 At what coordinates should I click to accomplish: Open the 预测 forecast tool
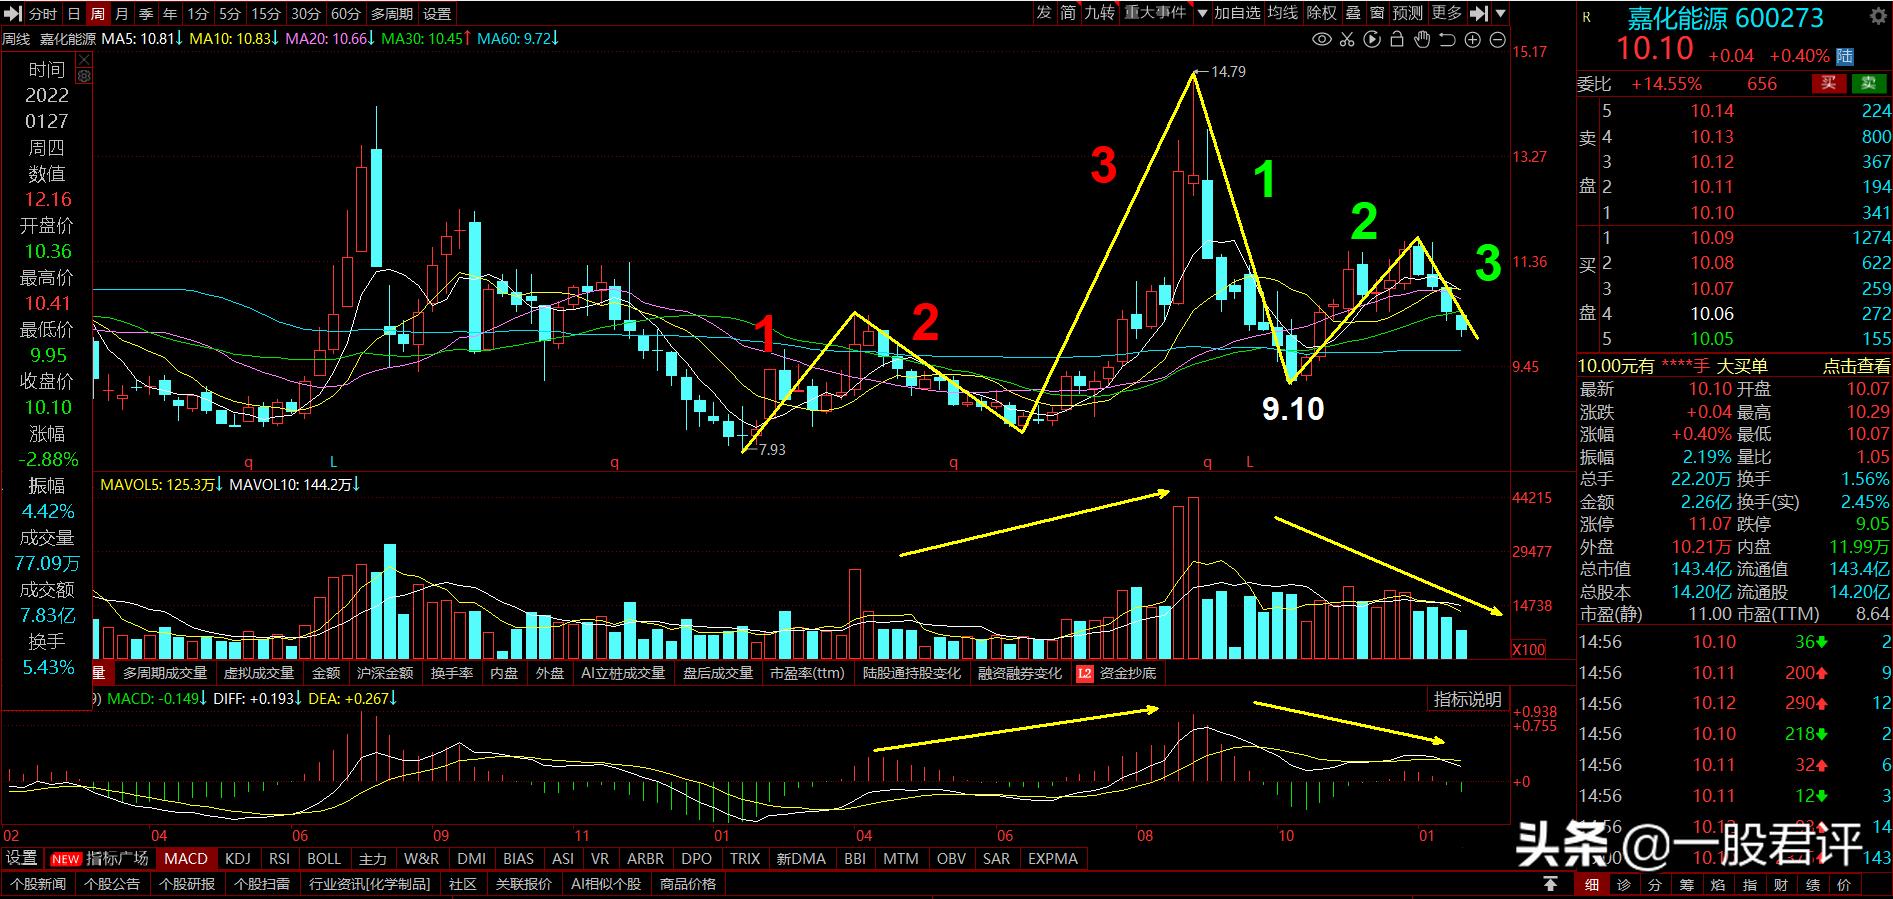coord(1408,13)
